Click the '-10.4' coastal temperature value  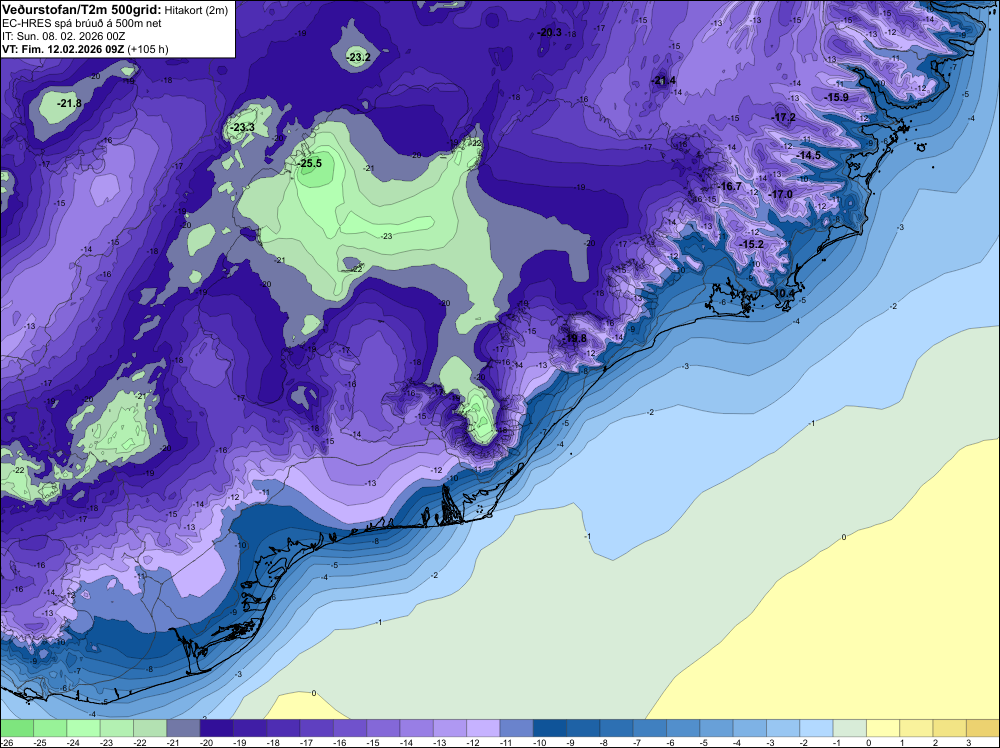click(x=784, y=293)
